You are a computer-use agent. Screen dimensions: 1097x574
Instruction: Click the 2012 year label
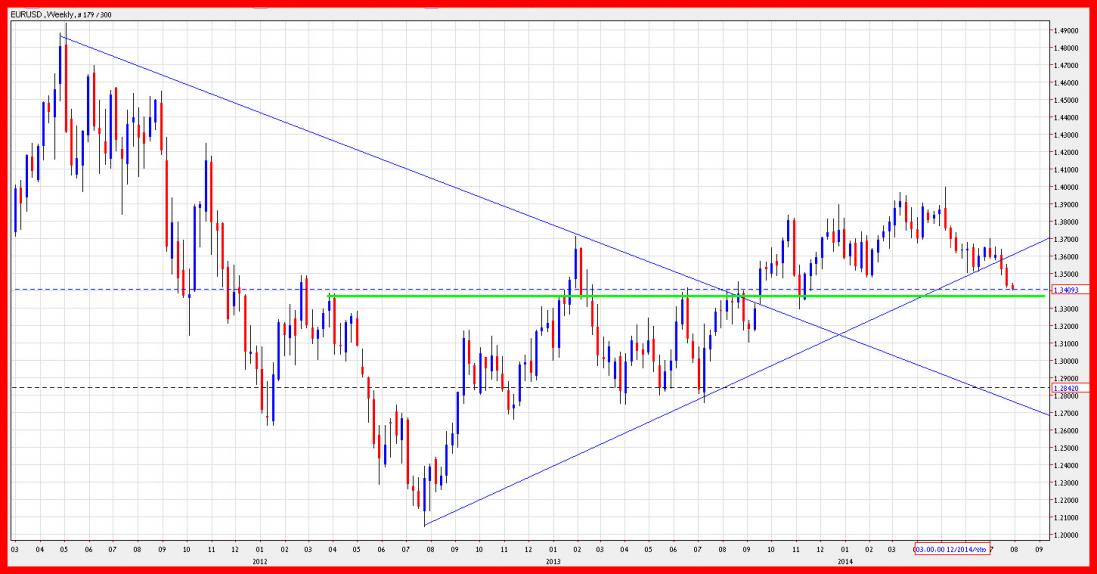(x=259, y=561)
